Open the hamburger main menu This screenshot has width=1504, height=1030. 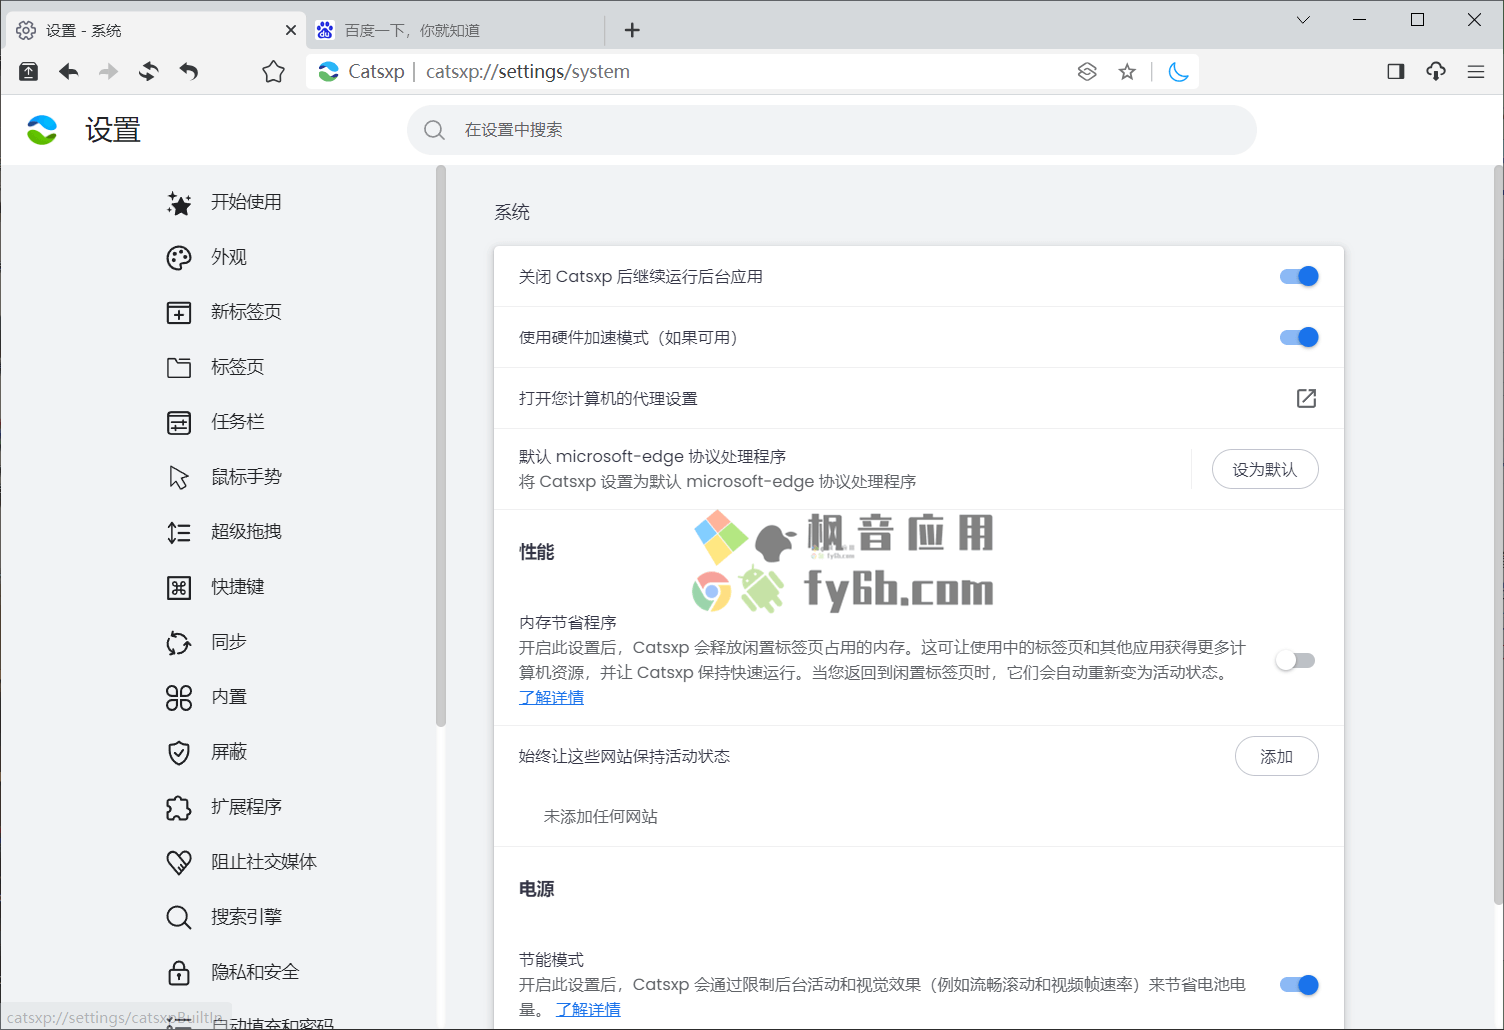pyautogui.click(x=1476, y=71)
